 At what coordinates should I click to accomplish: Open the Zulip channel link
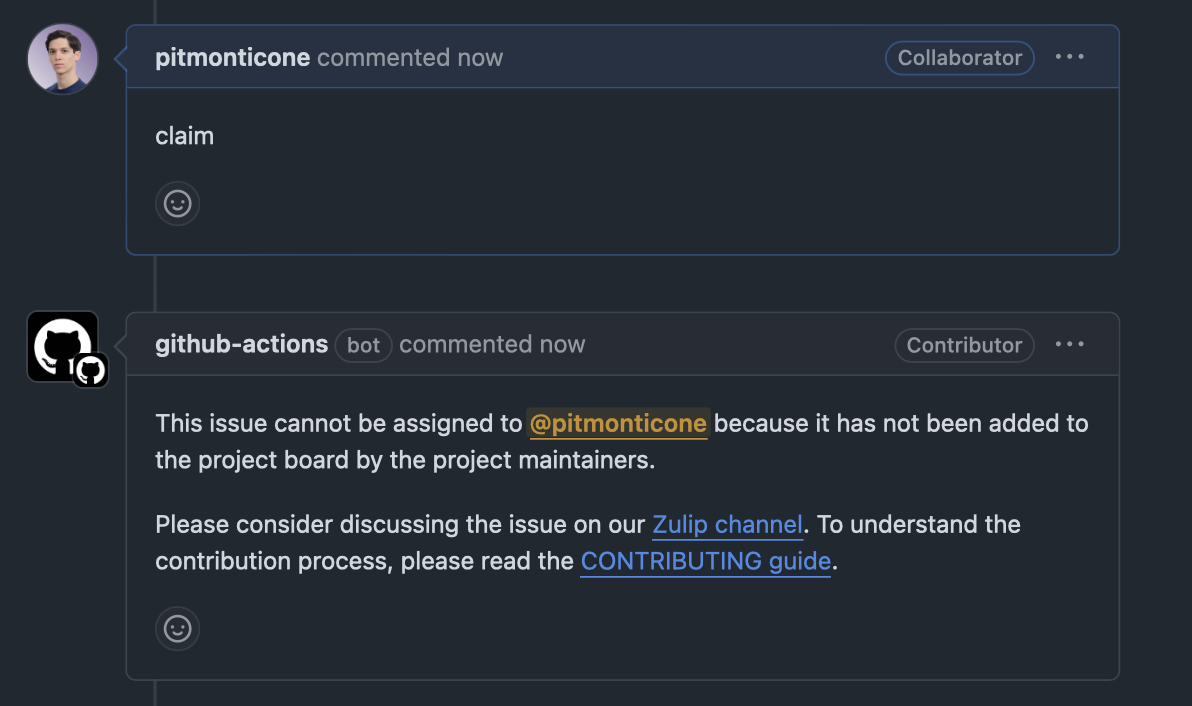click(x=728, y=524)
